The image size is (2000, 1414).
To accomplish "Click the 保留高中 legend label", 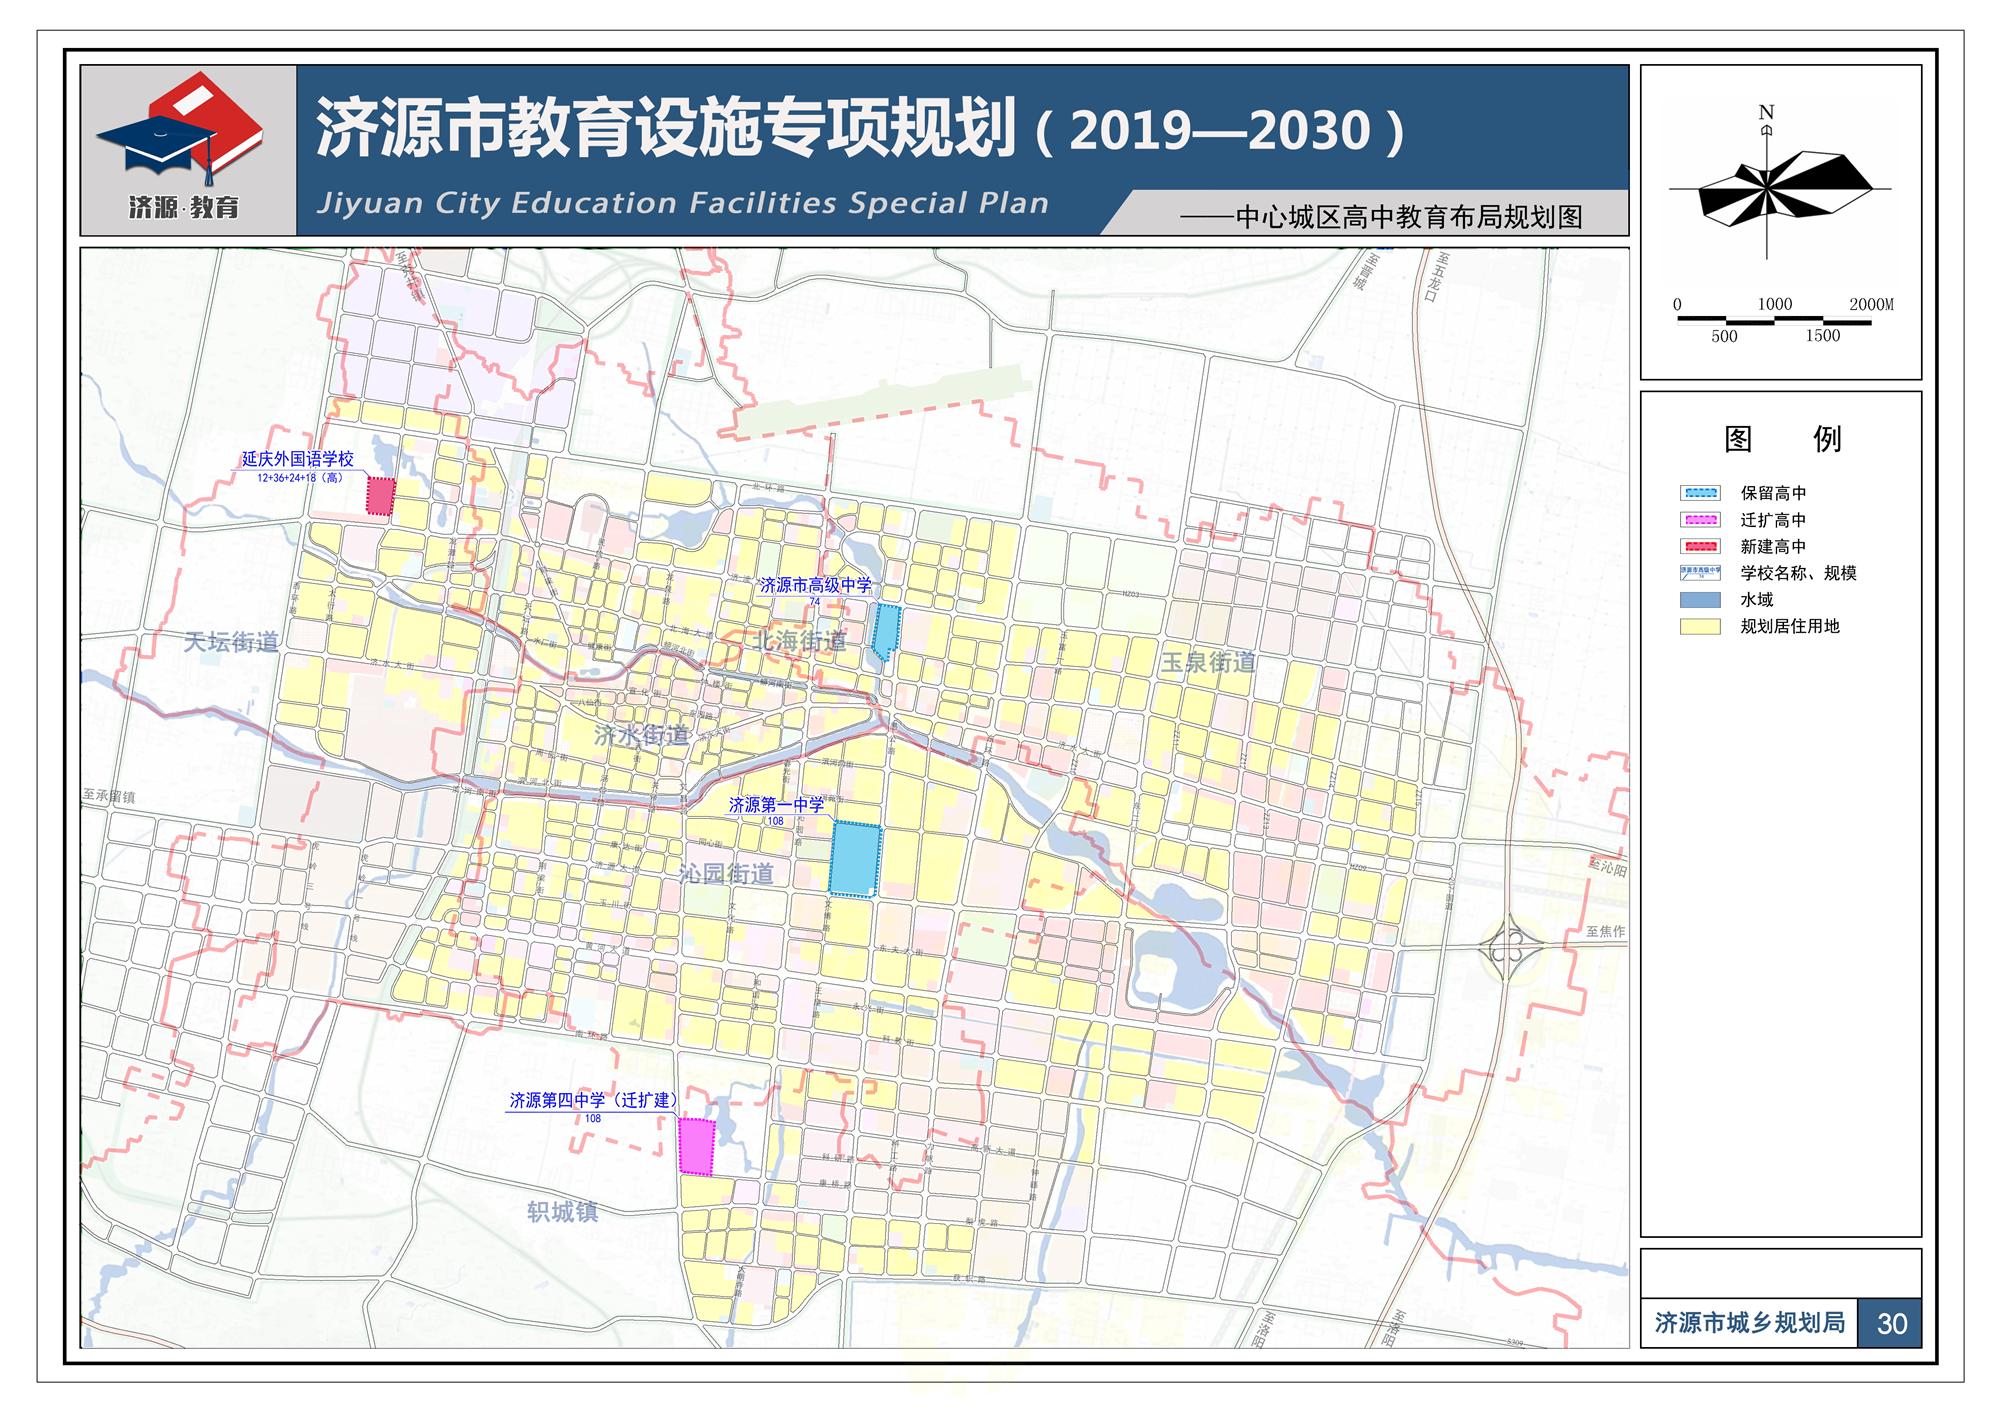I will pyautogui.click(x=1773, y=493).
